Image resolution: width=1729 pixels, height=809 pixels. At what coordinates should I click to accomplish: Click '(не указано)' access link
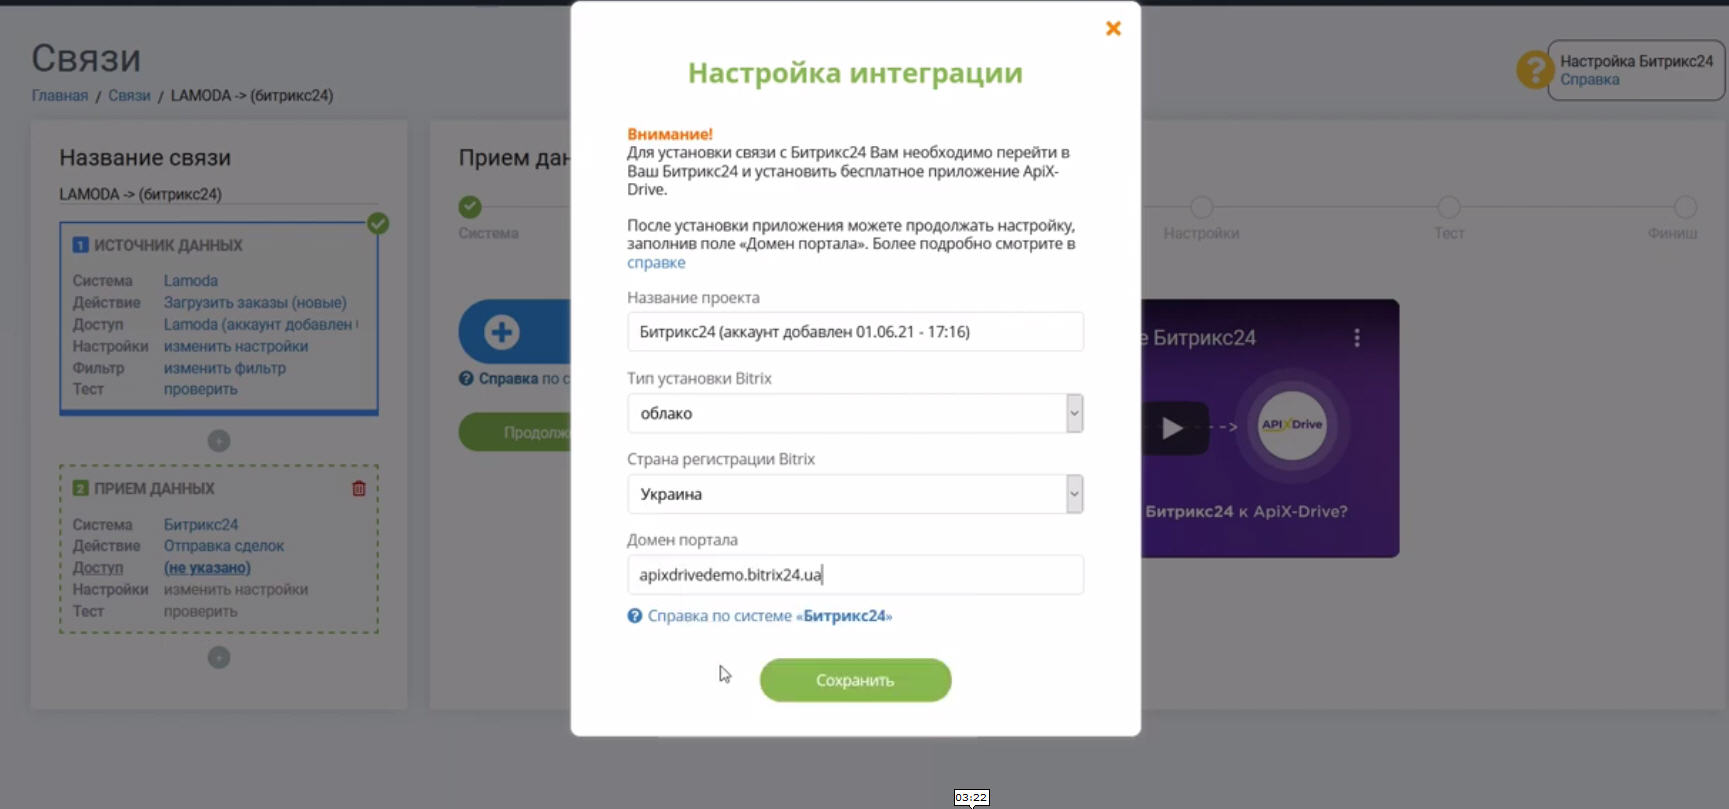pyautogui.click(x=207, y=568)
